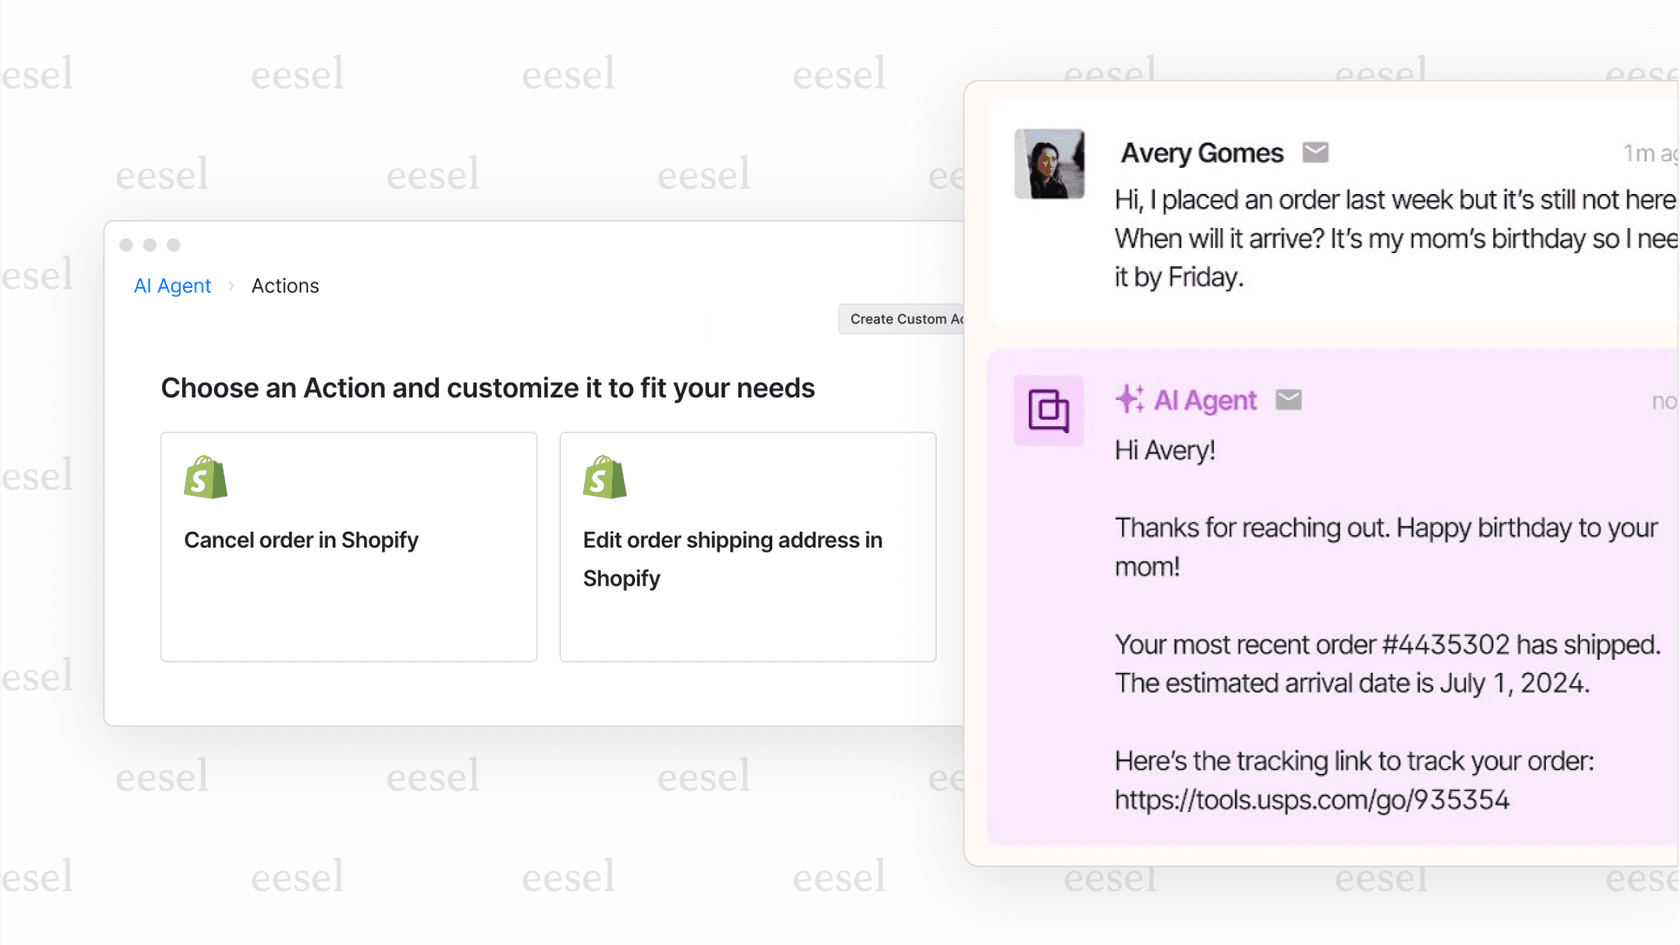Select the Cancel order in Shopify action
Screen dimensions: 1680x945
[x=348, y=547]
